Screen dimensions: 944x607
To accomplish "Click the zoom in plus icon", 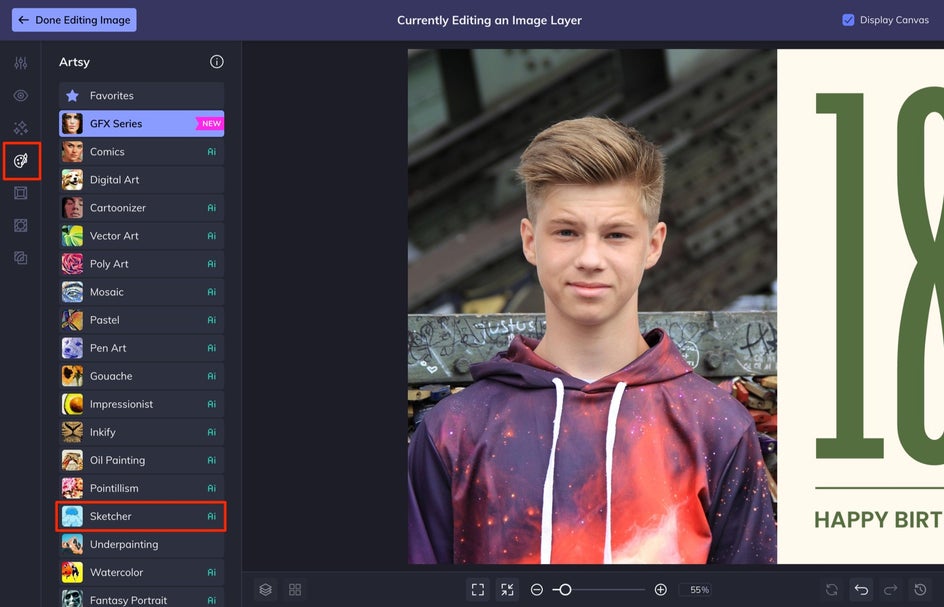I will 660,590.
